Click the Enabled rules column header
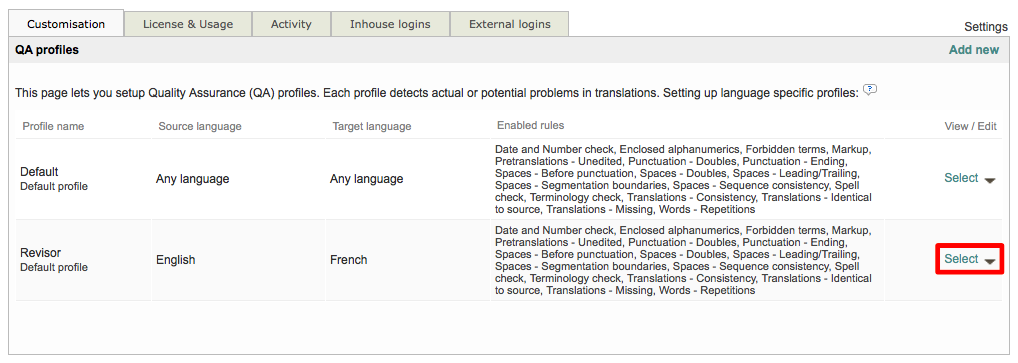 [530, 125]
